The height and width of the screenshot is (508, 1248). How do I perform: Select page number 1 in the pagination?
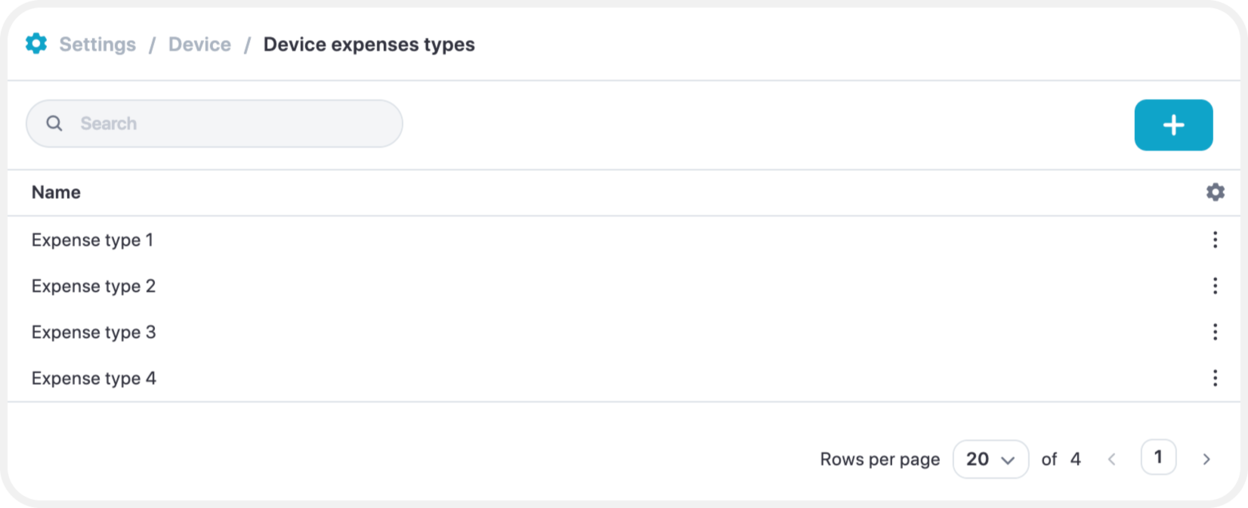pos(1158,457)
